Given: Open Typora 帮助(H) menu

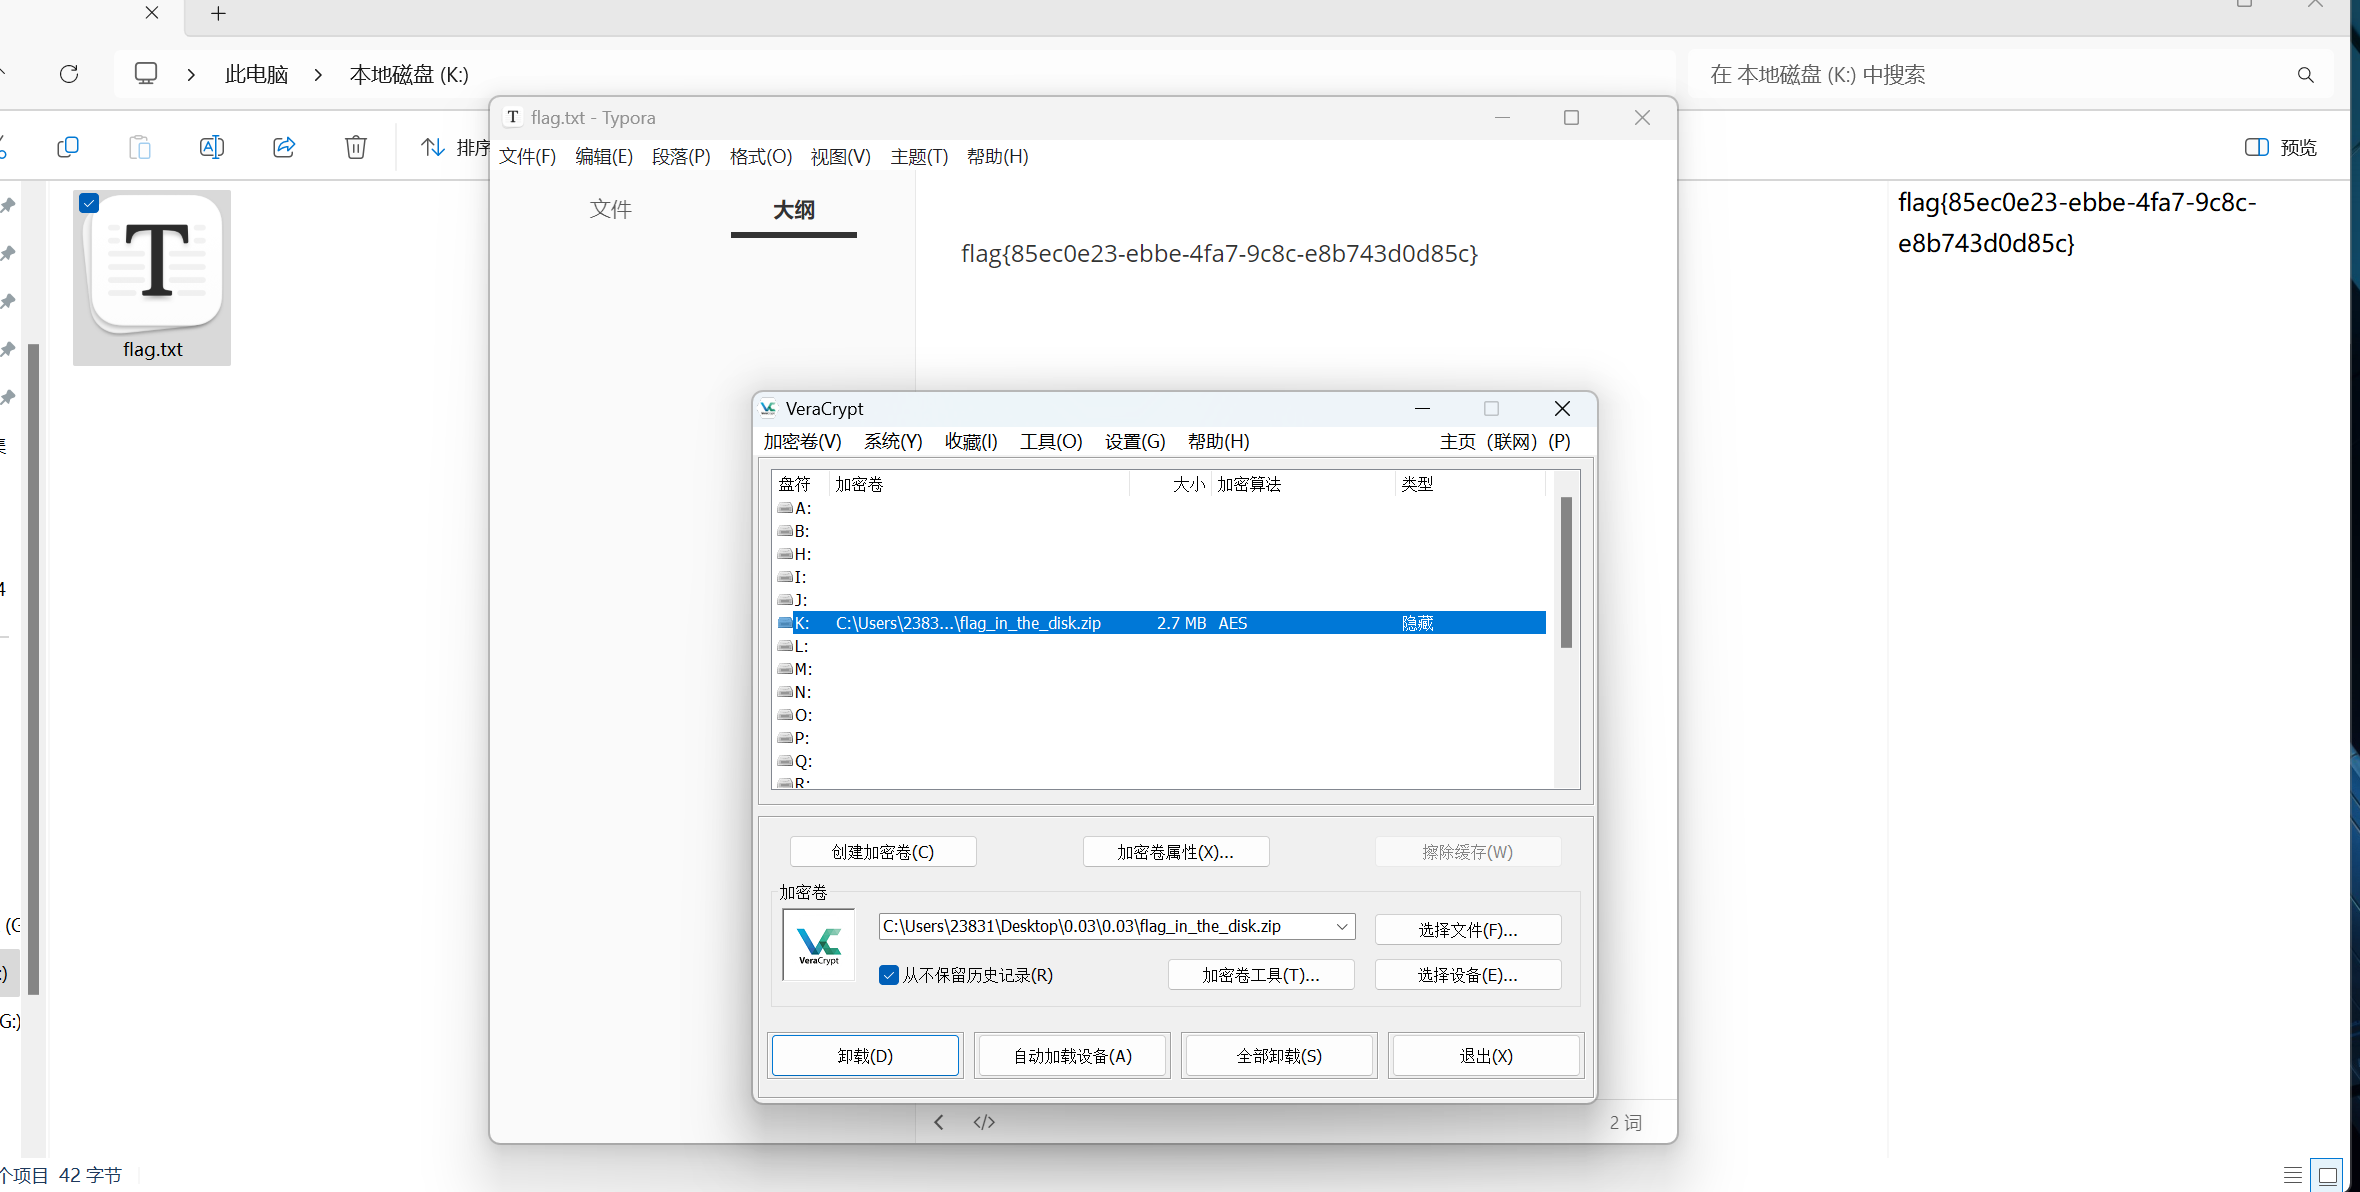Looking at the screenshot, I should [997, 157].
